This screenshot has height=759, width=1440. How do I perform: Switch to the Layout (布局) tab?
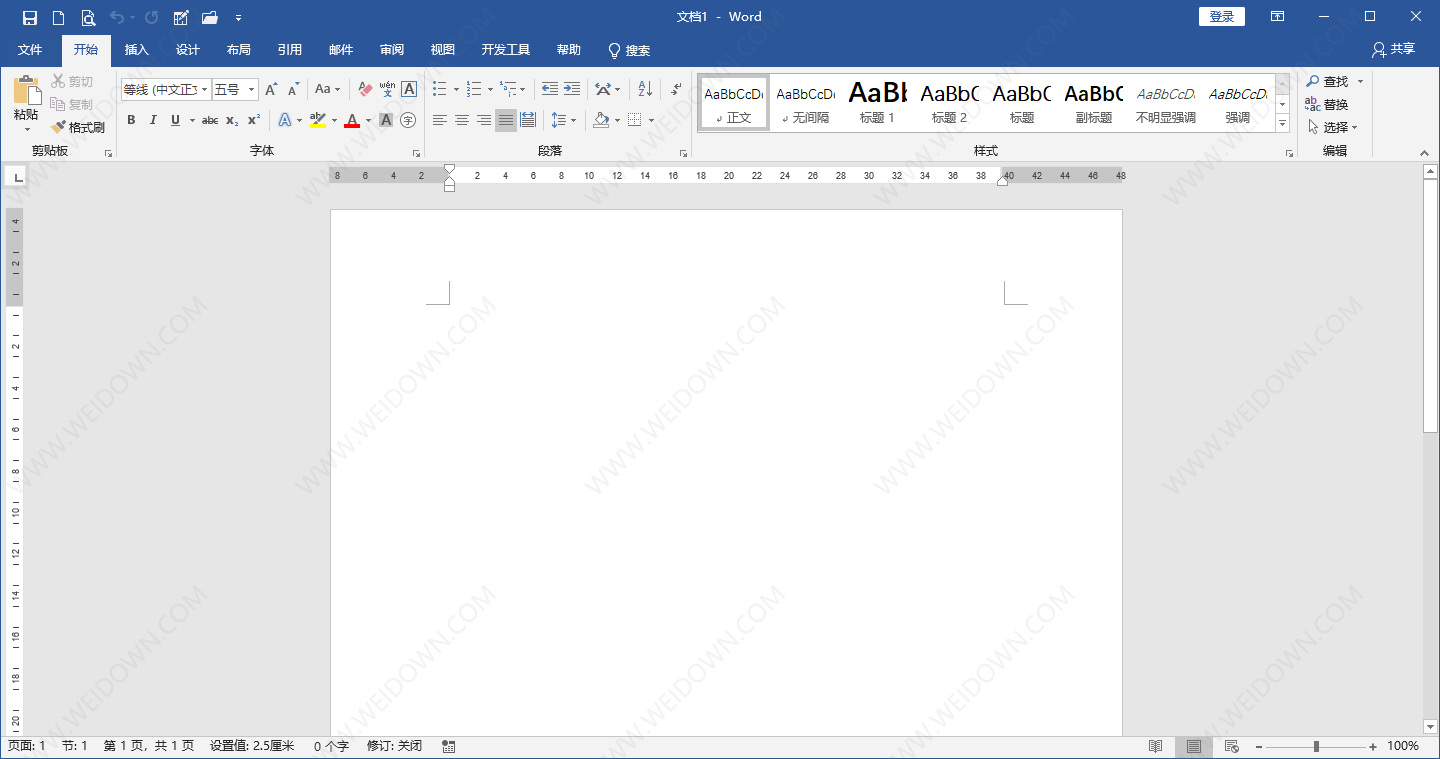pos(238,50)
